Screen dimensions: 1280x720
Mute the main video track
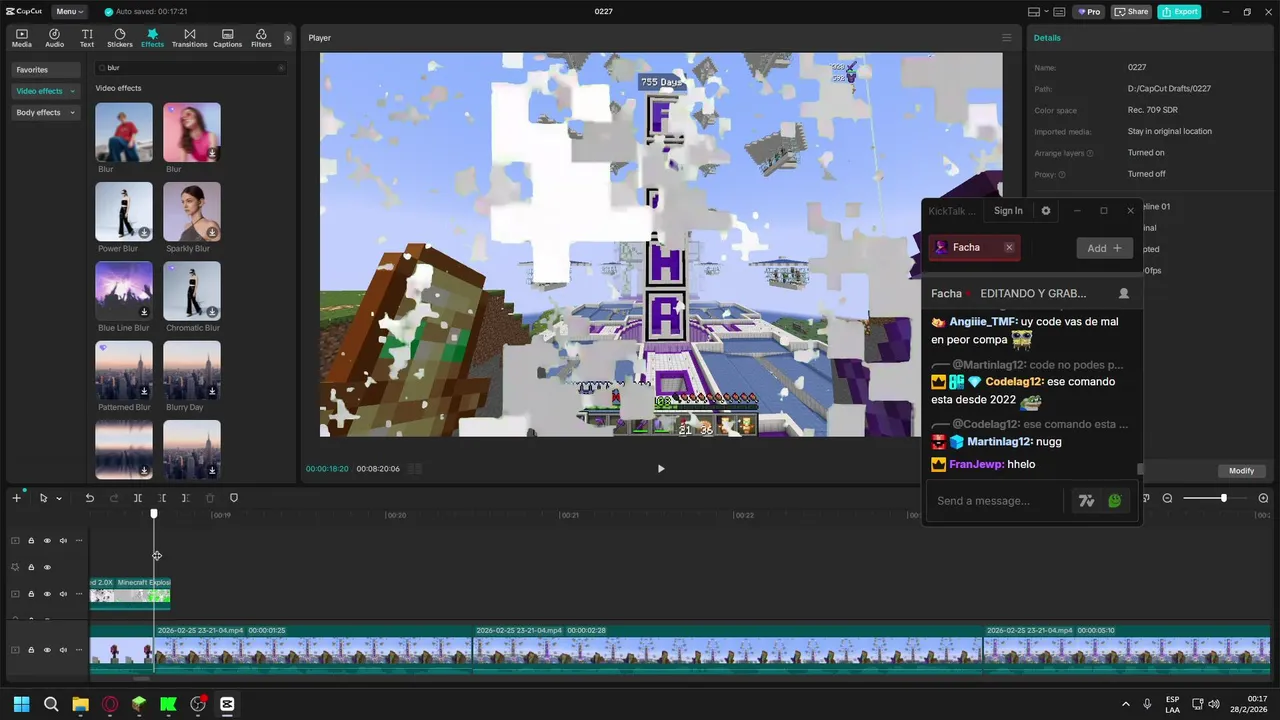click(63, 650)
